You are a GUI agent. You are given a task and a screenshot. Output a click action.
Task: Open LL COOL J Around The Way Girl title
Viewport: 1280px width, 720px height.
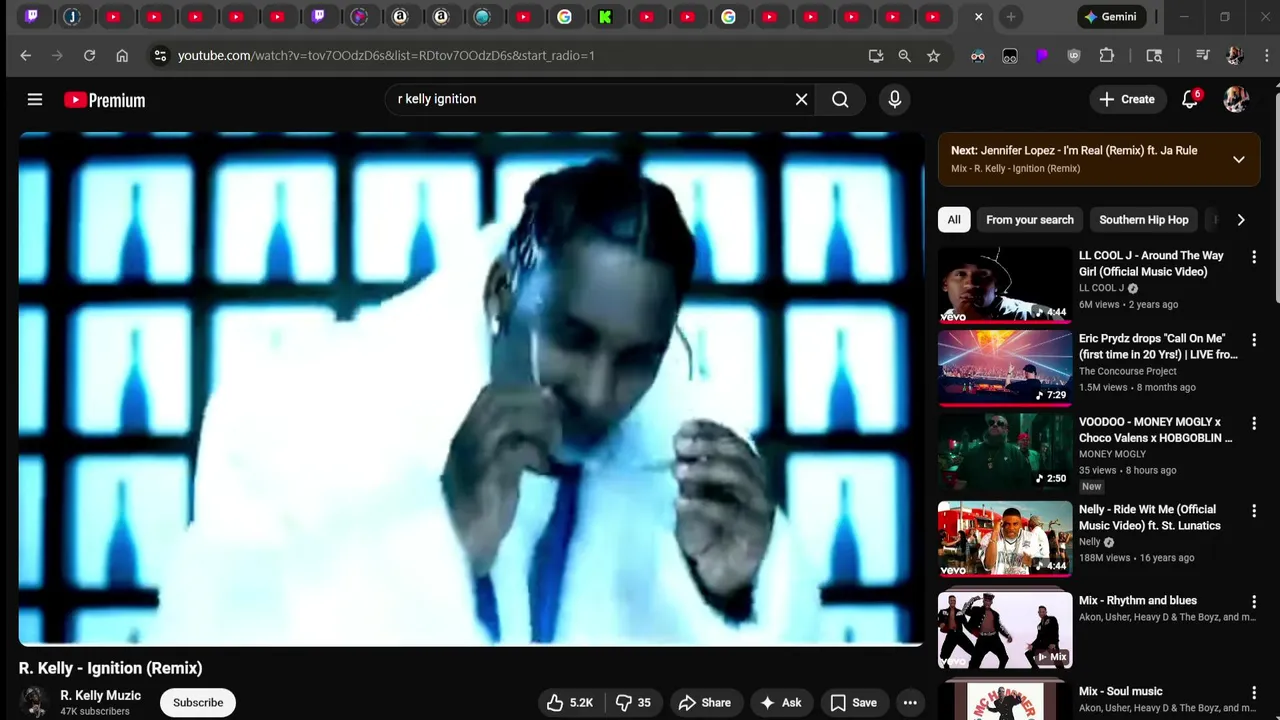click(1151, 263)
